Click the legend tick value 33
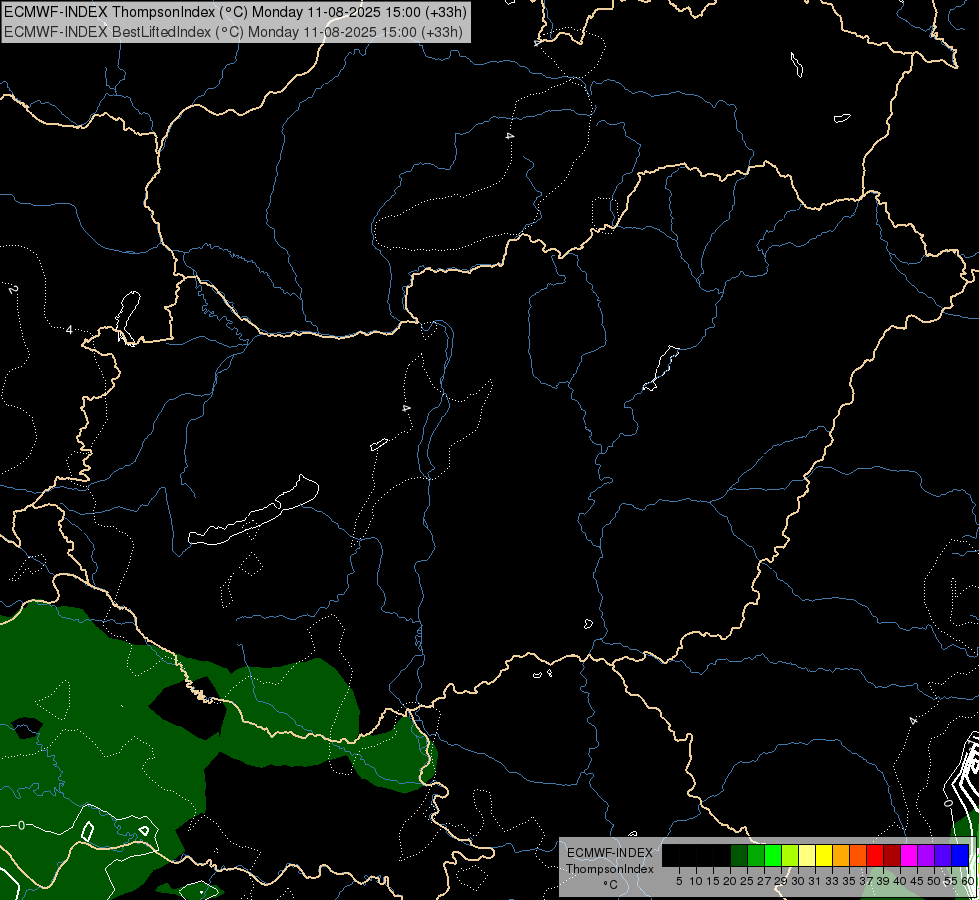979x900 pixels. 832,881
